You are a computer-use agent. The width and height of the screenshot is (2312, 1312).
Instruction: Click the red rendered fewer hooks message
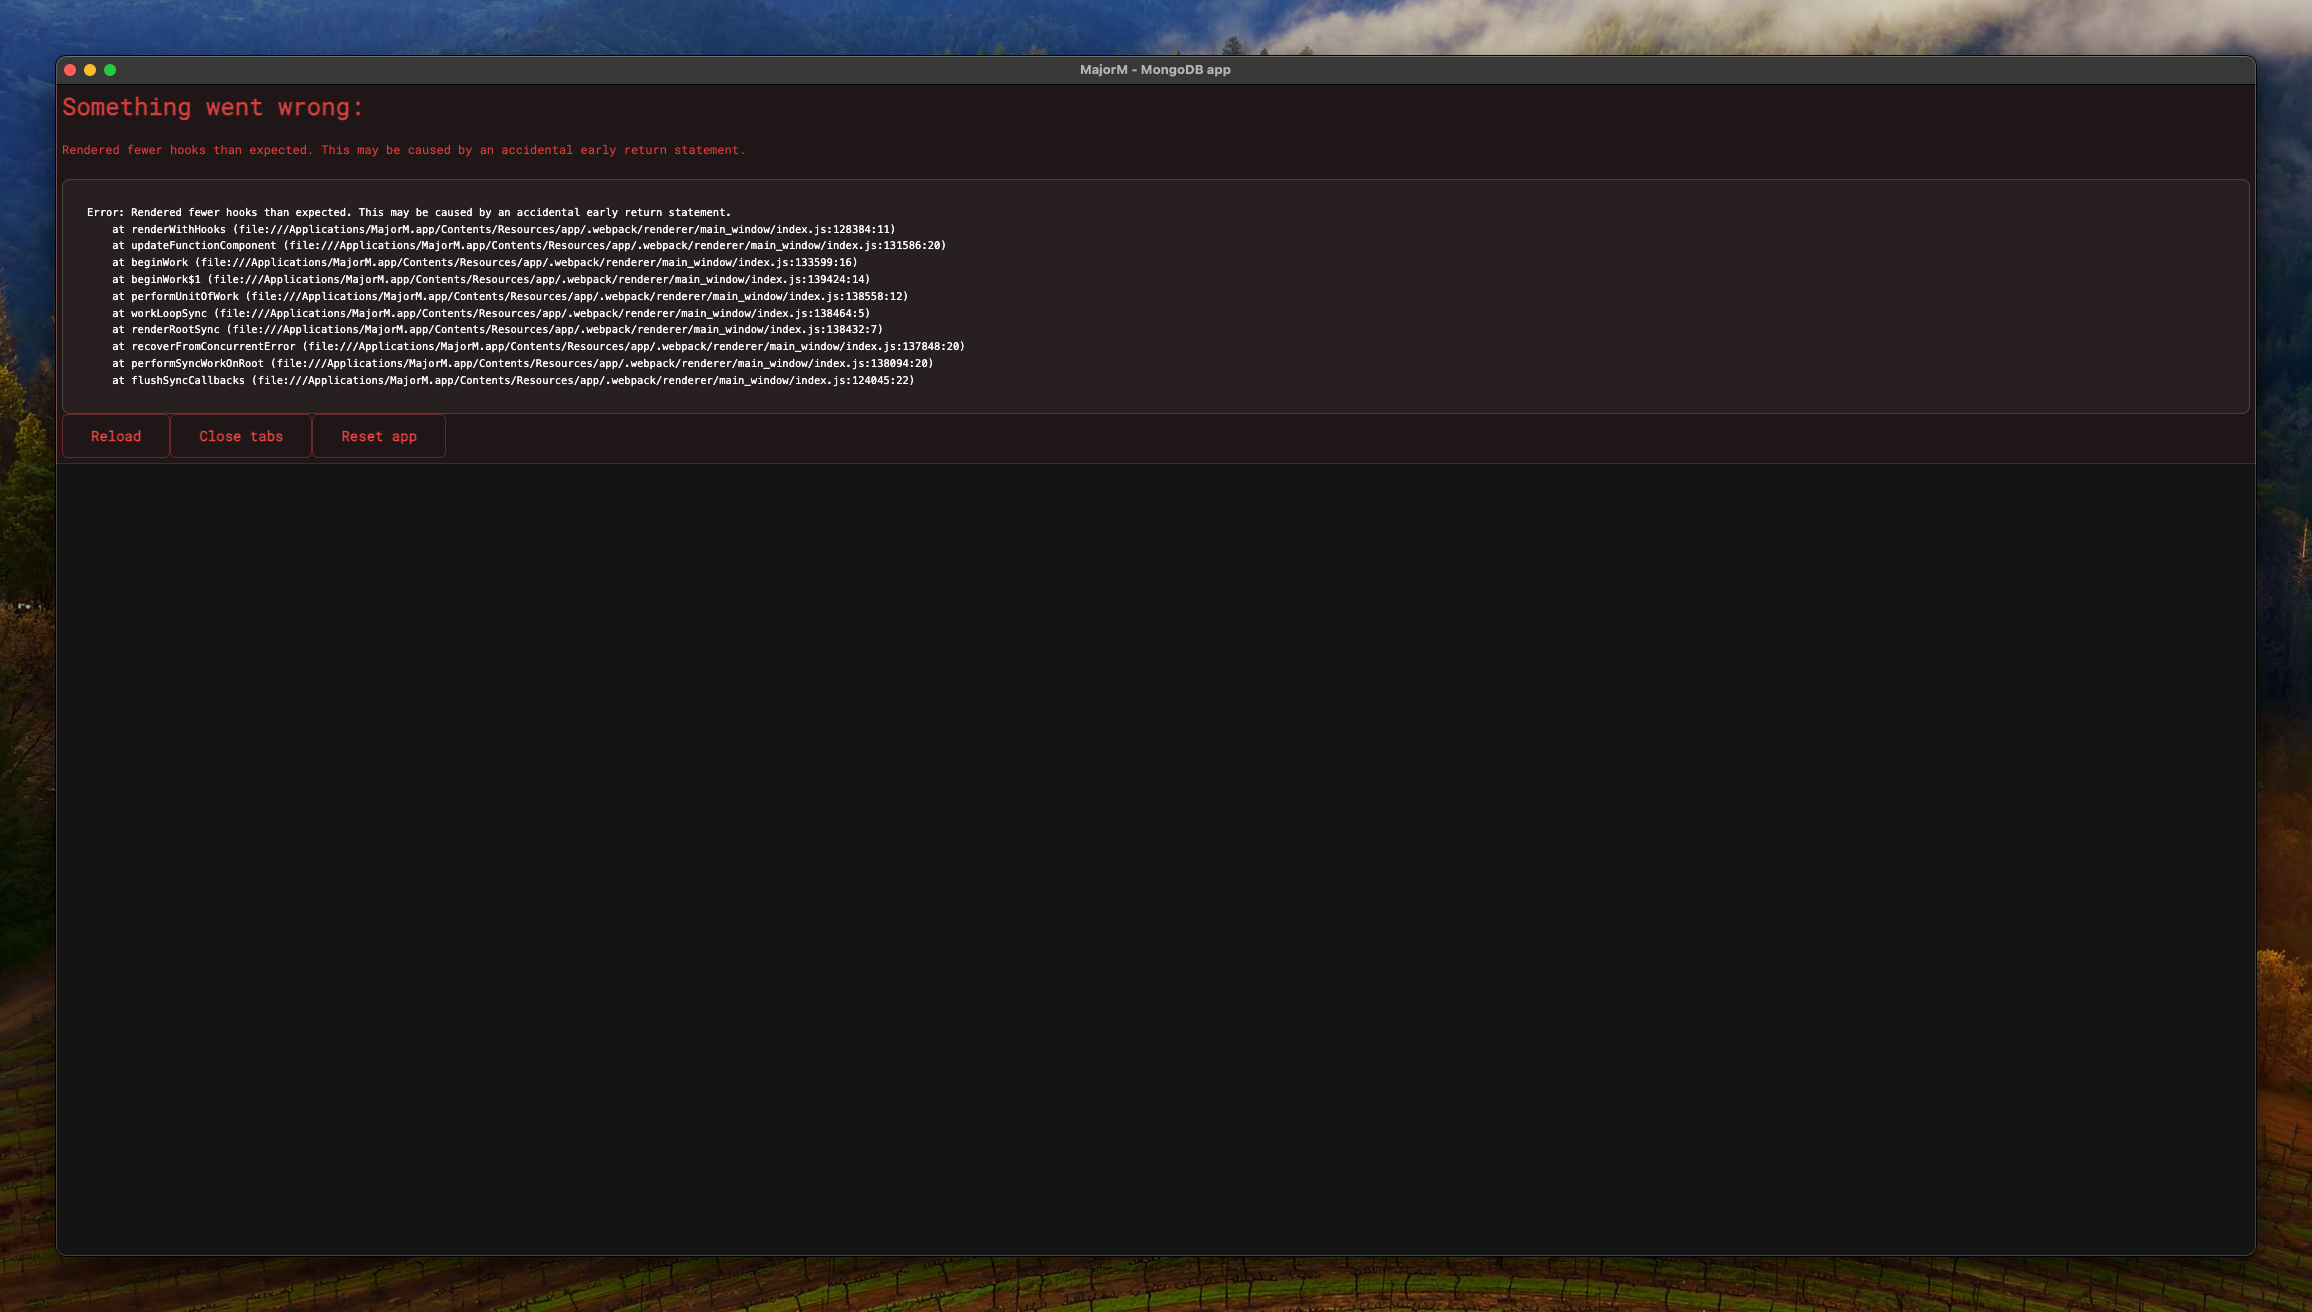pos(404,150)
